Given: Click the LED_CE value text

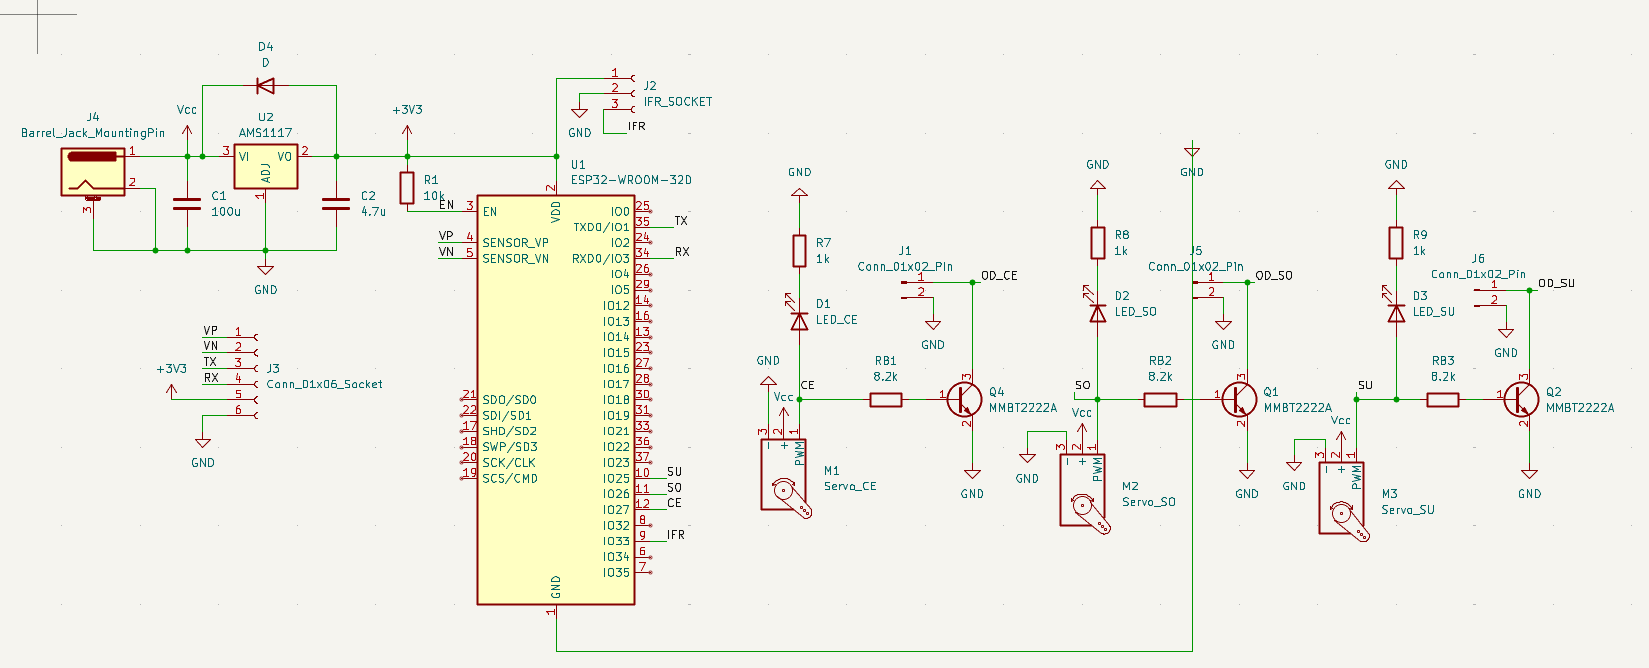Looking at the screenshot, I should point(837,320).
